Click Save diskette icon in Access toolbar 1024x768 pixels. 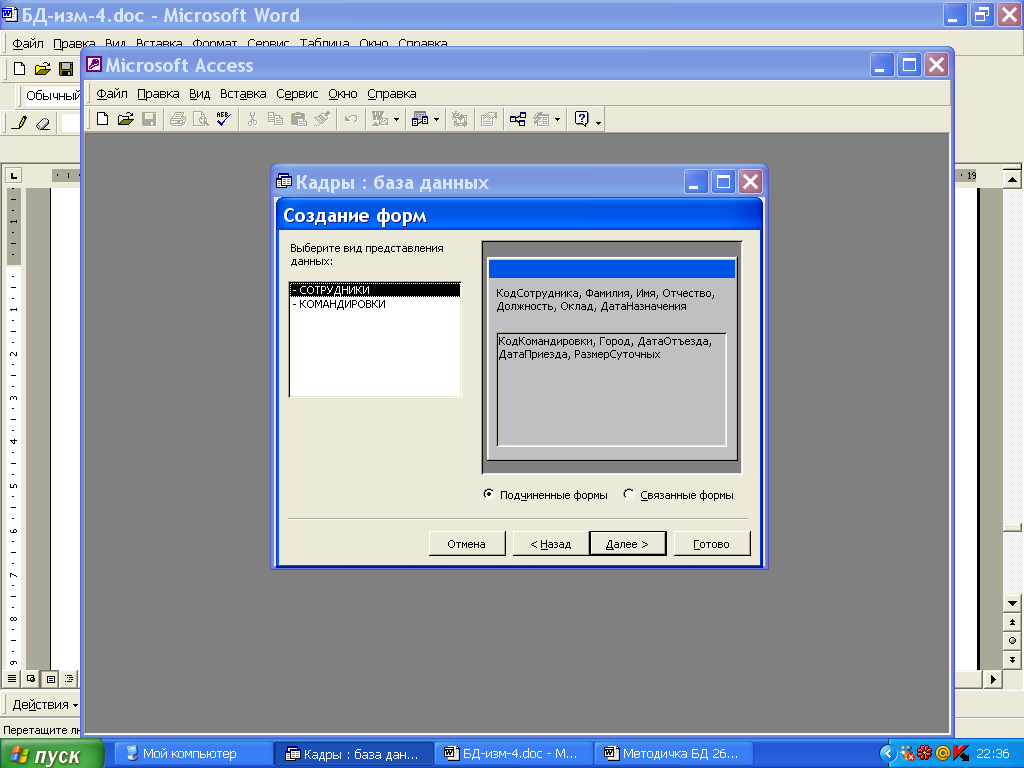pos(149,119)
